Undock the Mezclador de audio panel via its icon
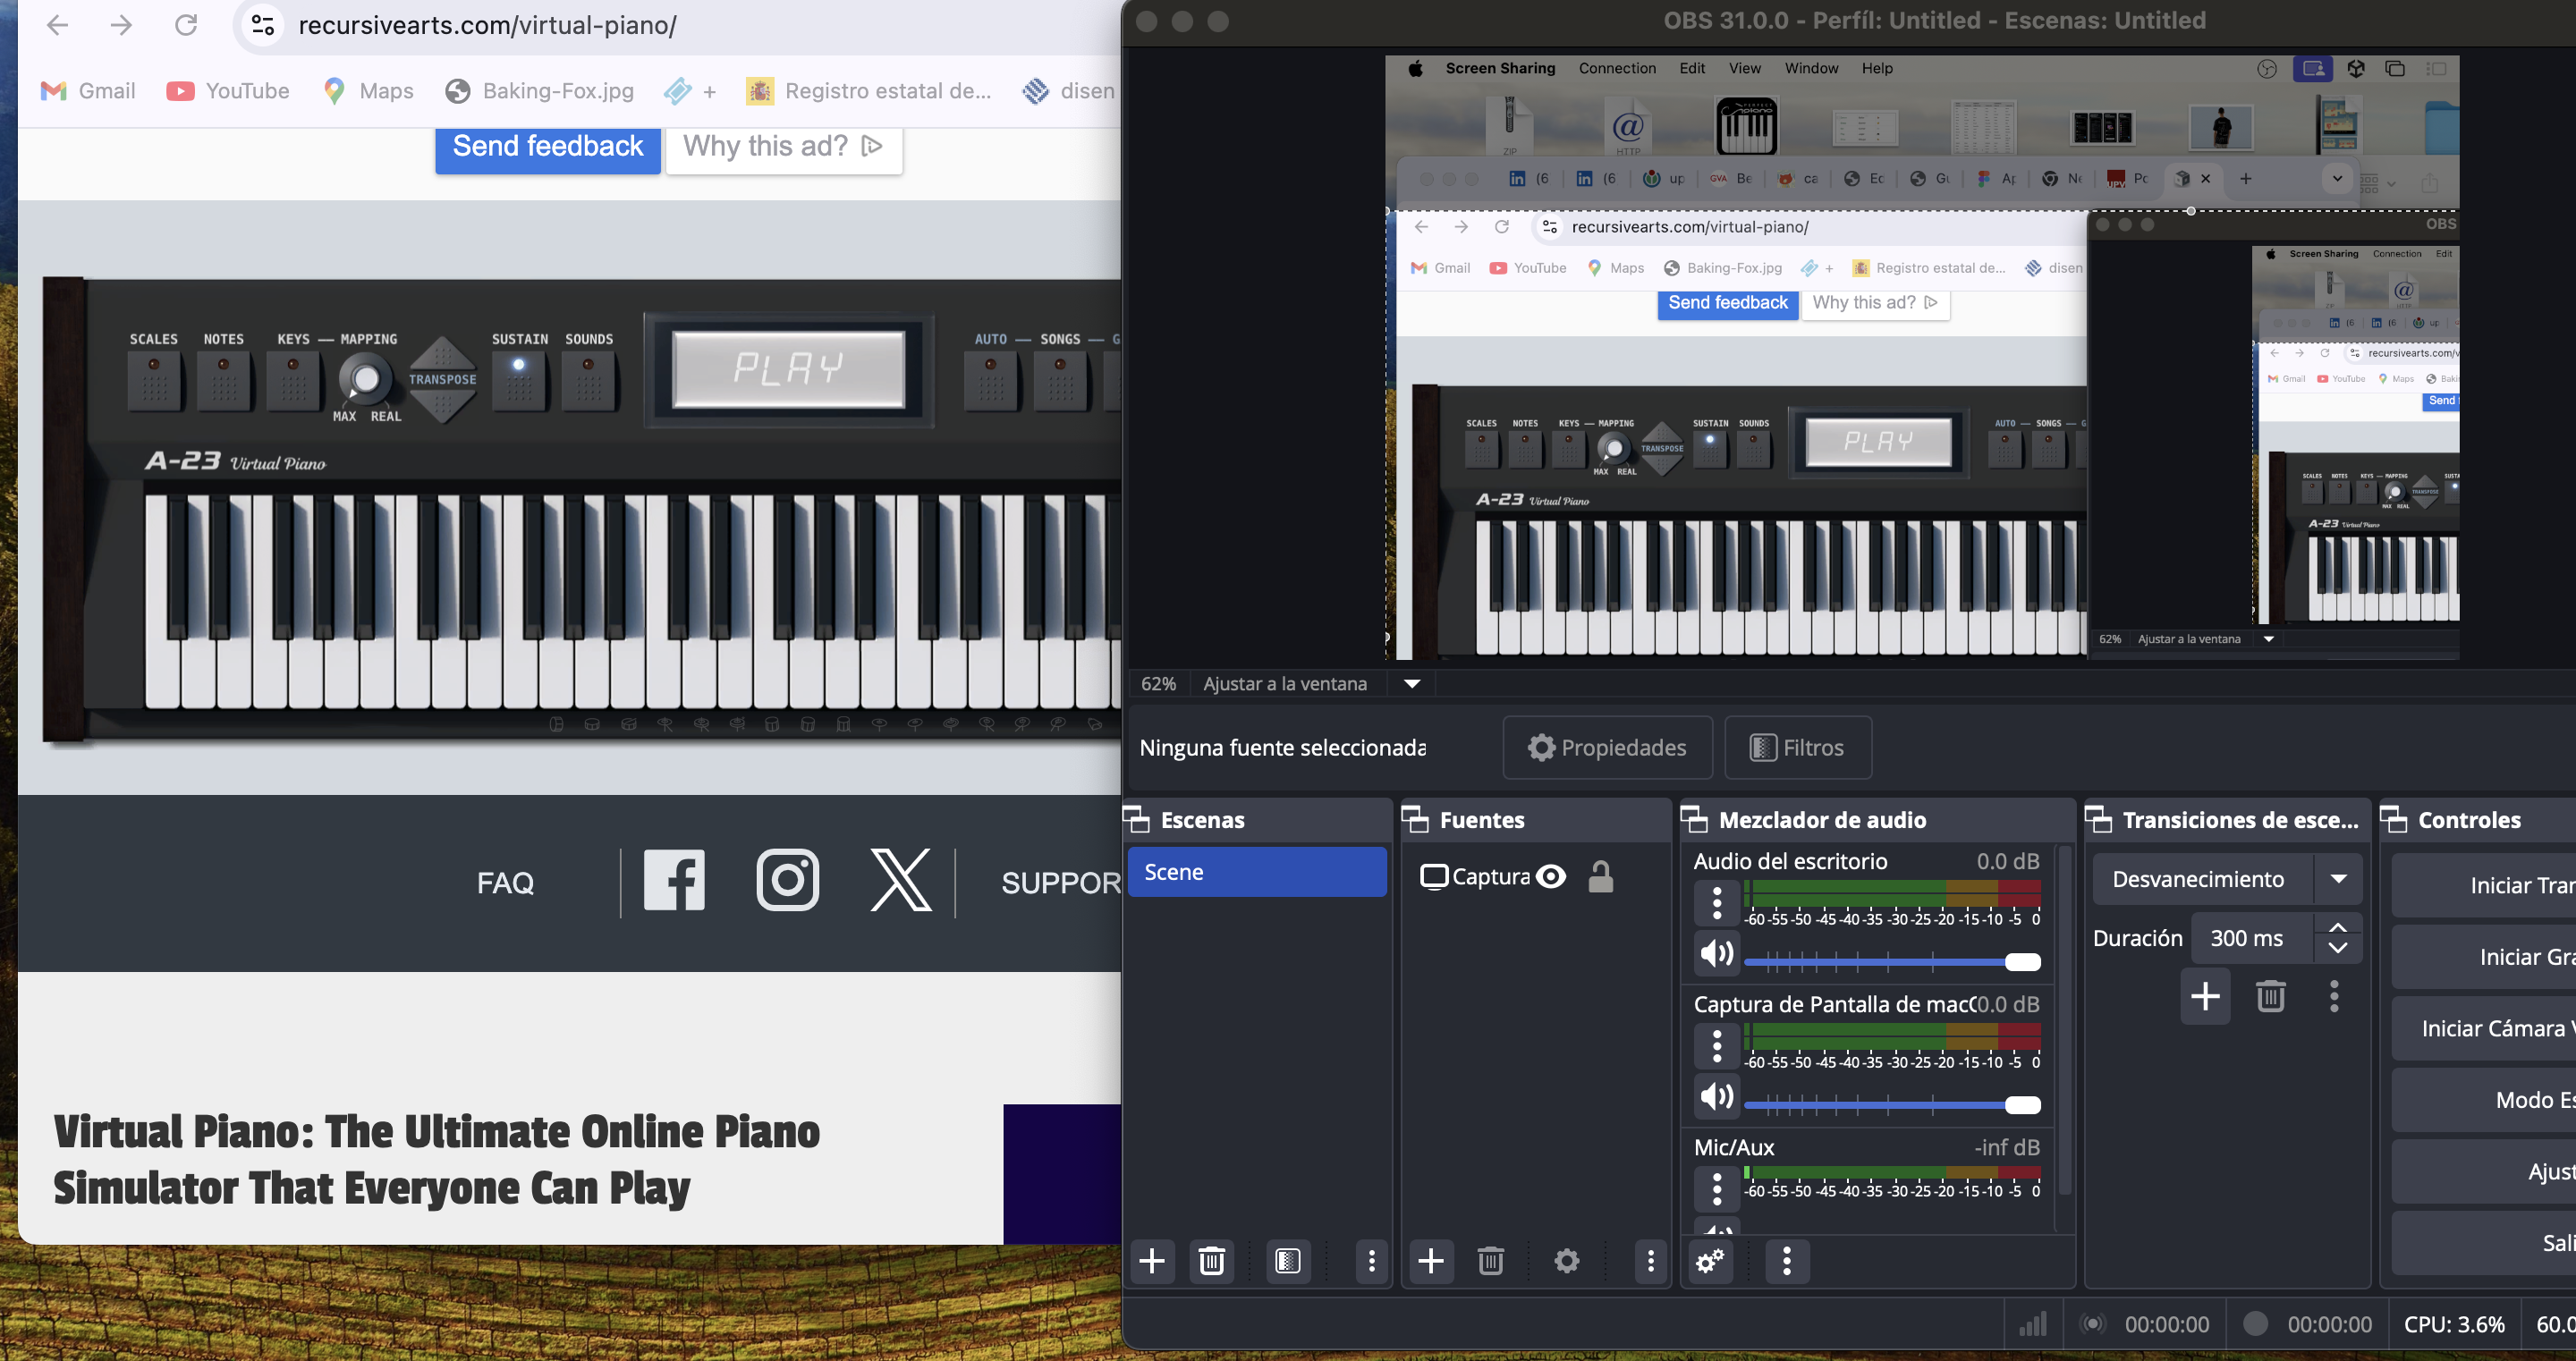Screen dimensions: 2576x1361 (x=1695, y=820)
